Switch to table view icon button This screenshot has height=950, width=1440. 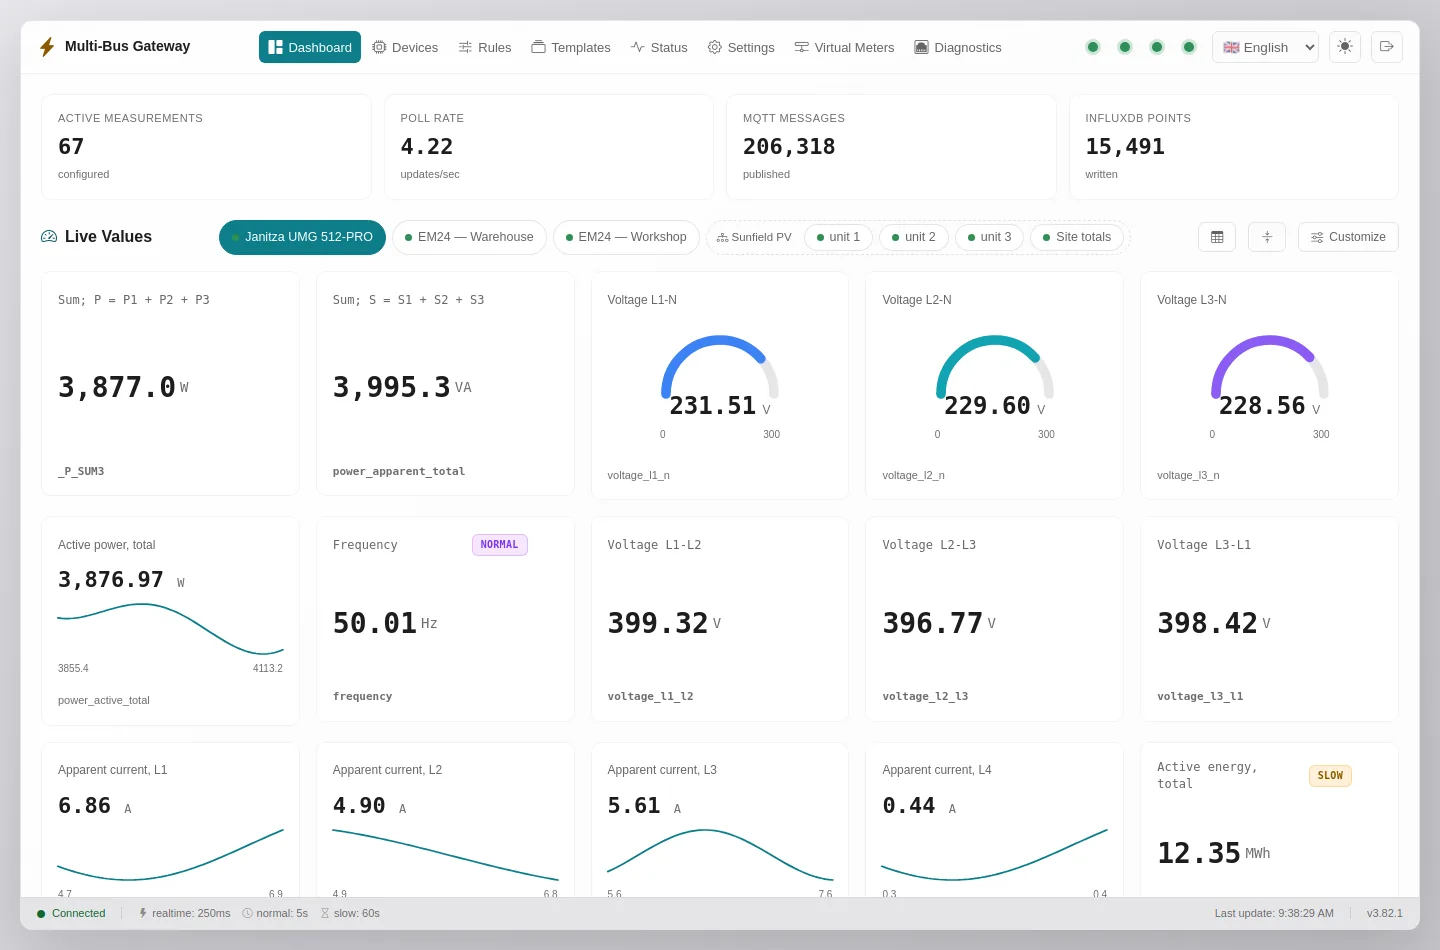(1217, 237)
